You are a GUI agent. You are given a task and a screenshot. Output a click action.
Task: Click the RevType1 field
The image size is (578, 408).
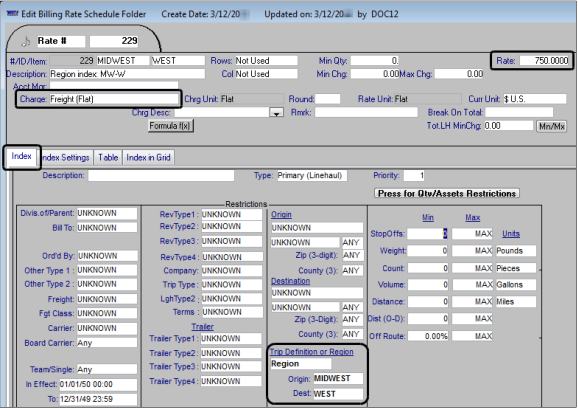(x=232, y=215)
